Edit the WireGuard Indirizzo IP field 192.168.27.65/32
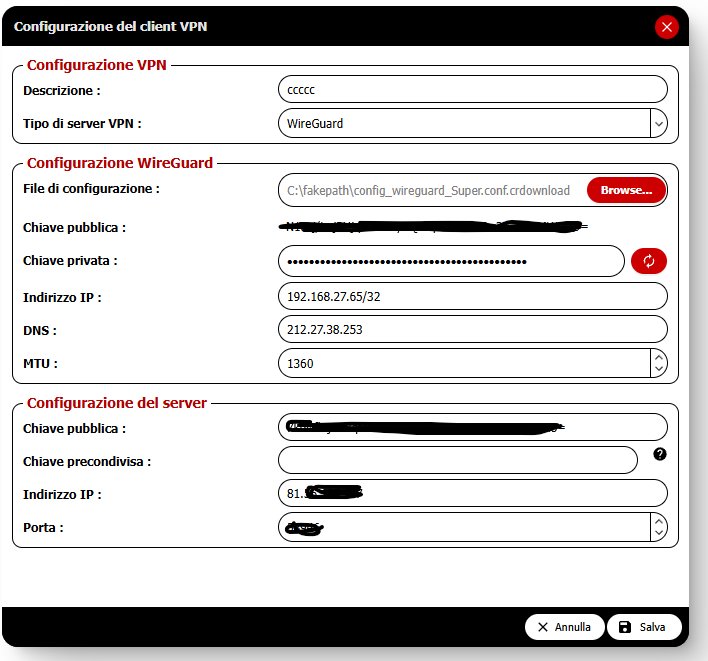708x661 pixels. click(x=473, y=296)
